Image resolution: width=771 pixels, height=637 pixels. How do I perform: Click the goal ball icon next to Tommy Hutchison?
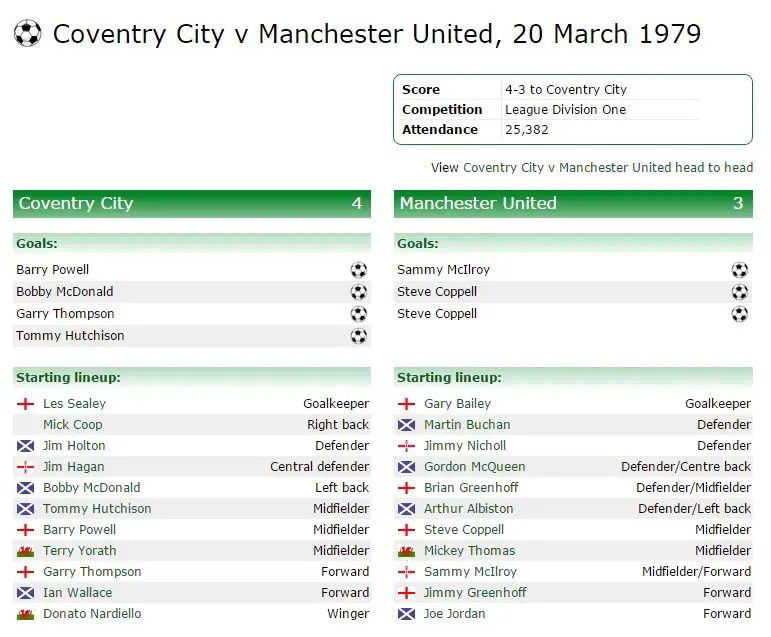tap(358, 336)
